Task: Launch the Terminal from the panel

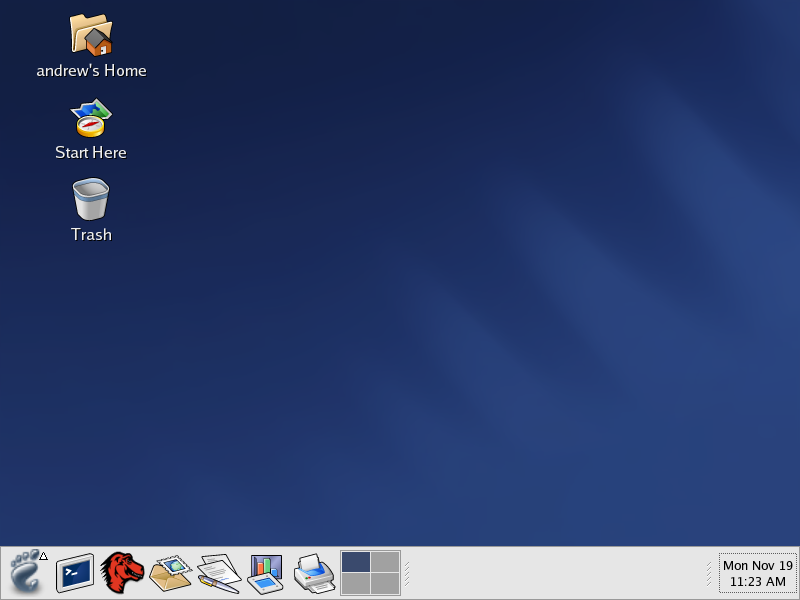Action: (x=74, y=573)
